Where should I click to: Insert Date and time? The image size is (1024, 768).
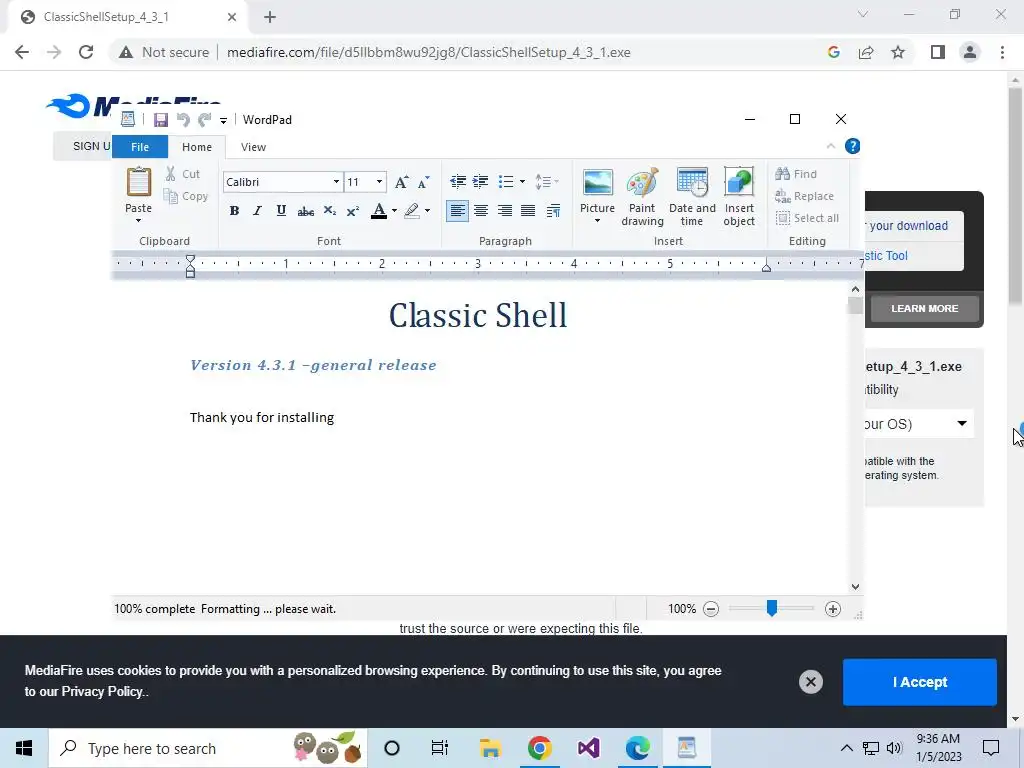coord(692,196)
